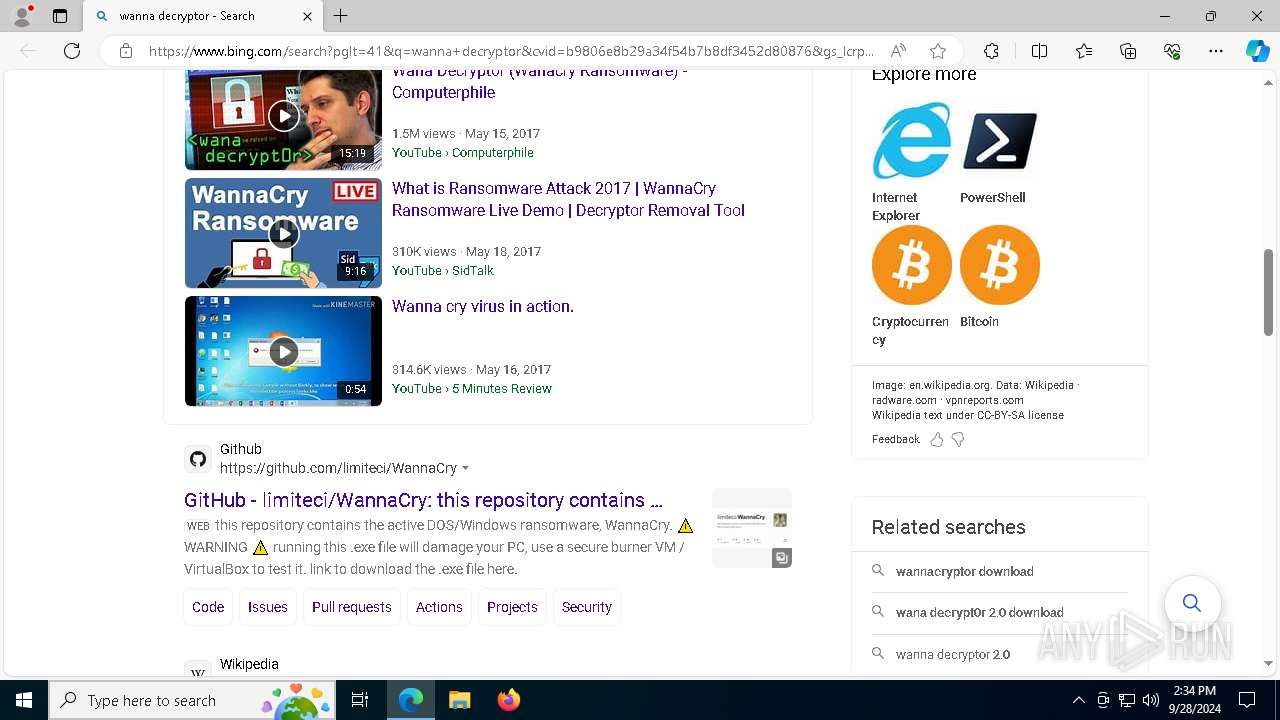Search wanna decryptor 2.0 related query
The height and width of the screenshot is (720, 1280).
coord(953,654)
